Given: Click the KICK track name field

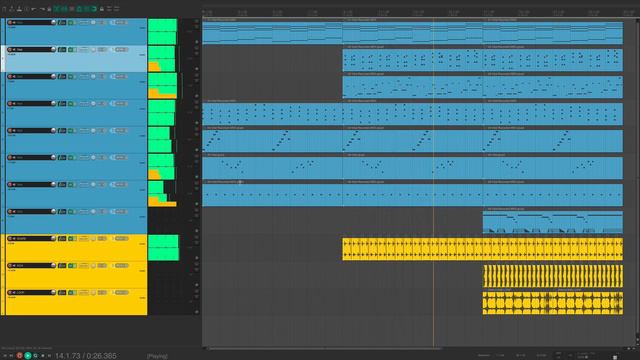Looking at the screenshot, I should click(33, 265).
